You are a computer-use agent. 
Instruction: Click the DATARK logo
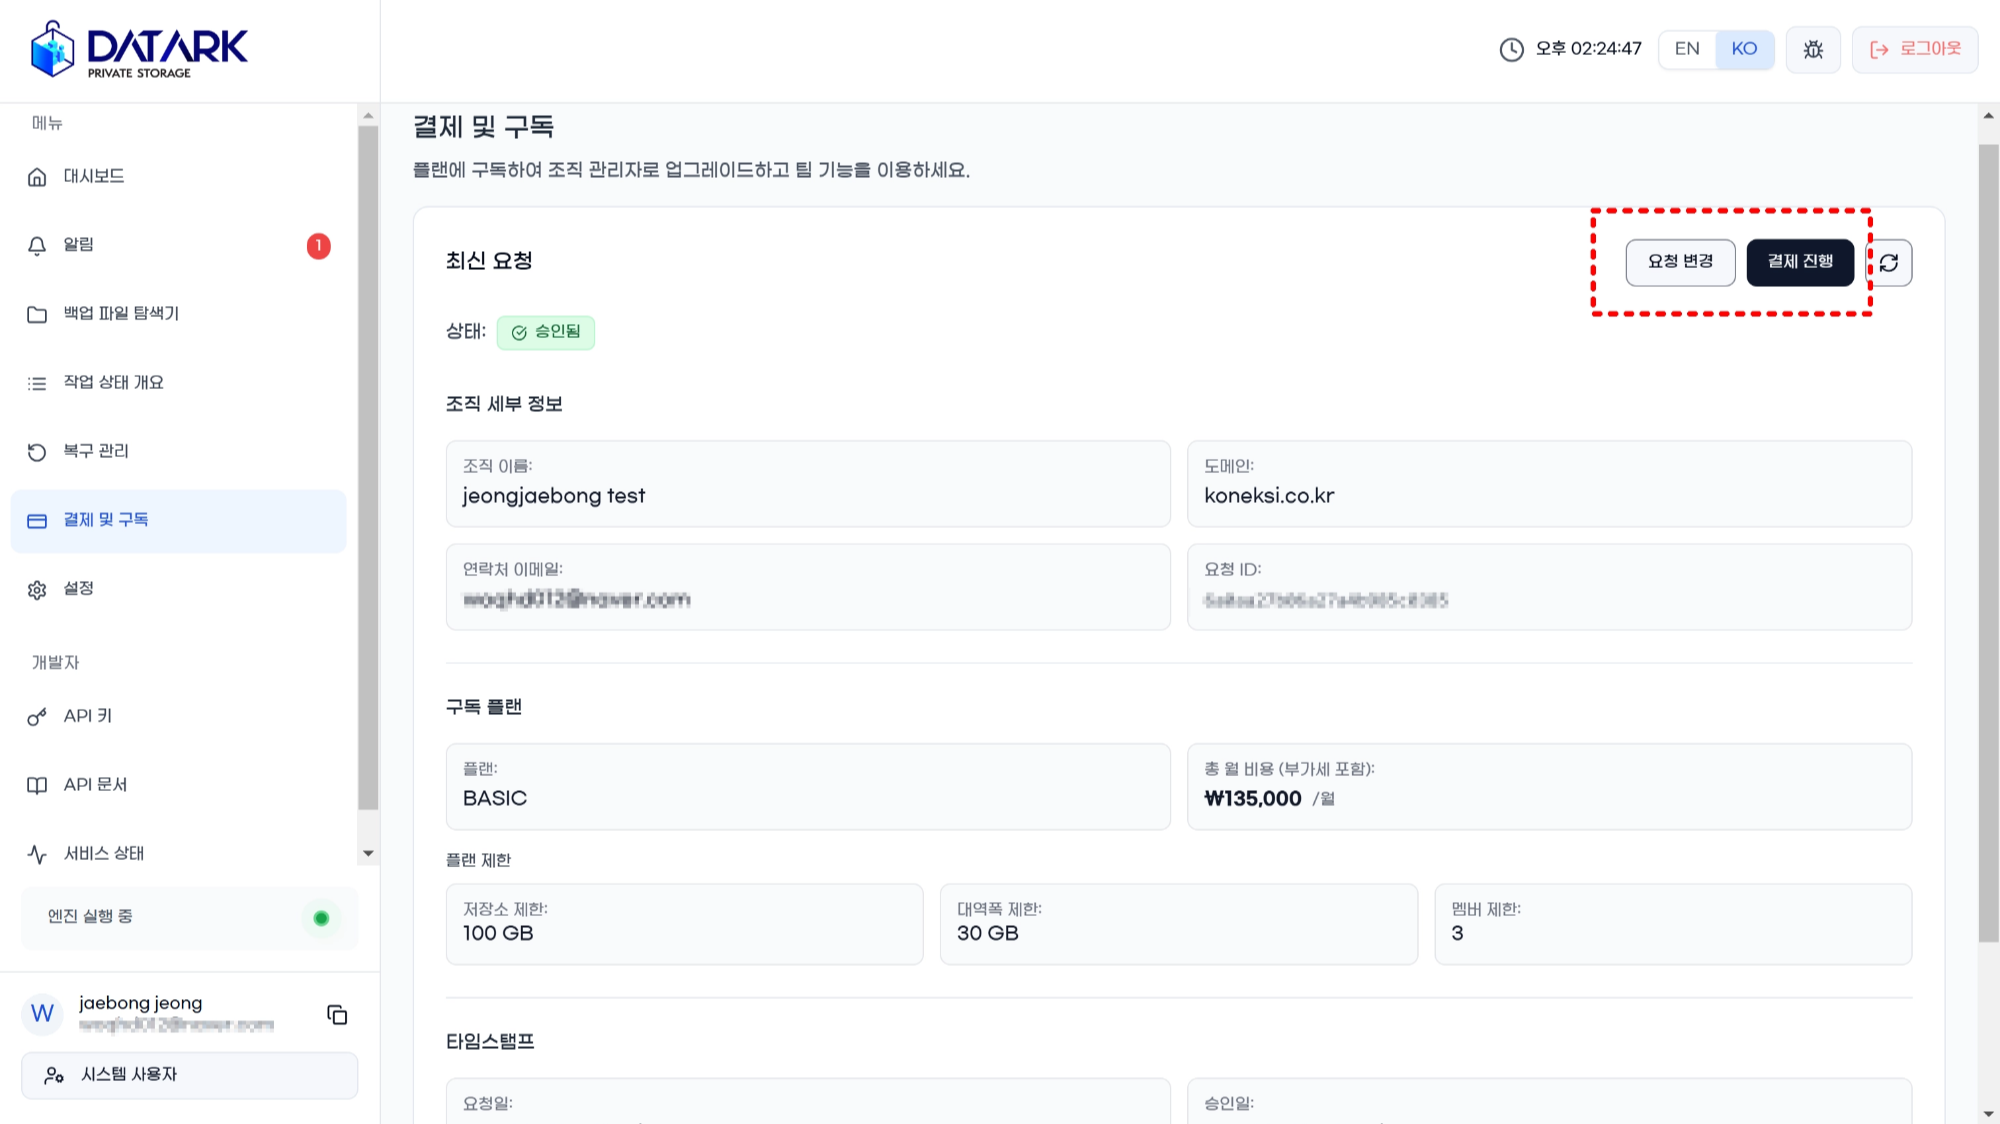[139, 50]
